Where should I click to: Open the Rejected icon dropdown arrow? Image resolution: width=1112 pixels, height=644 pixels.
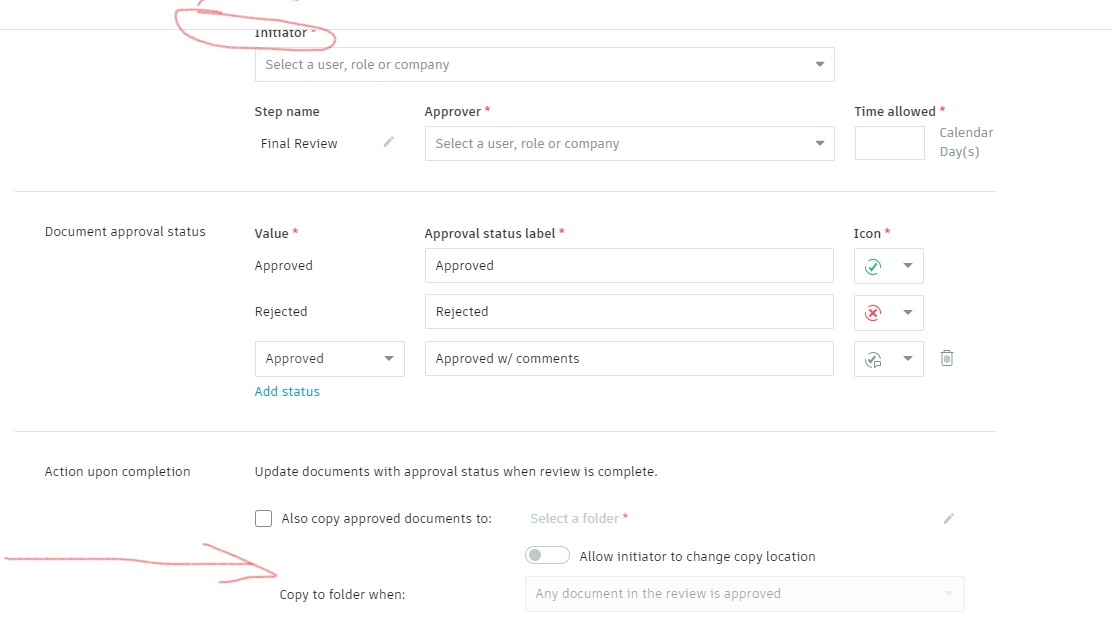908,312
